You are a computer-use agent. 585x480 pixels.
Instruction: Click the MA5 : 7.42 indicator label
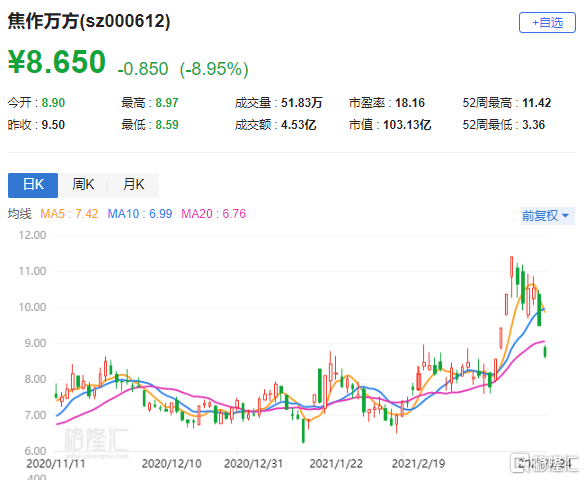click(x=69, y=214)
